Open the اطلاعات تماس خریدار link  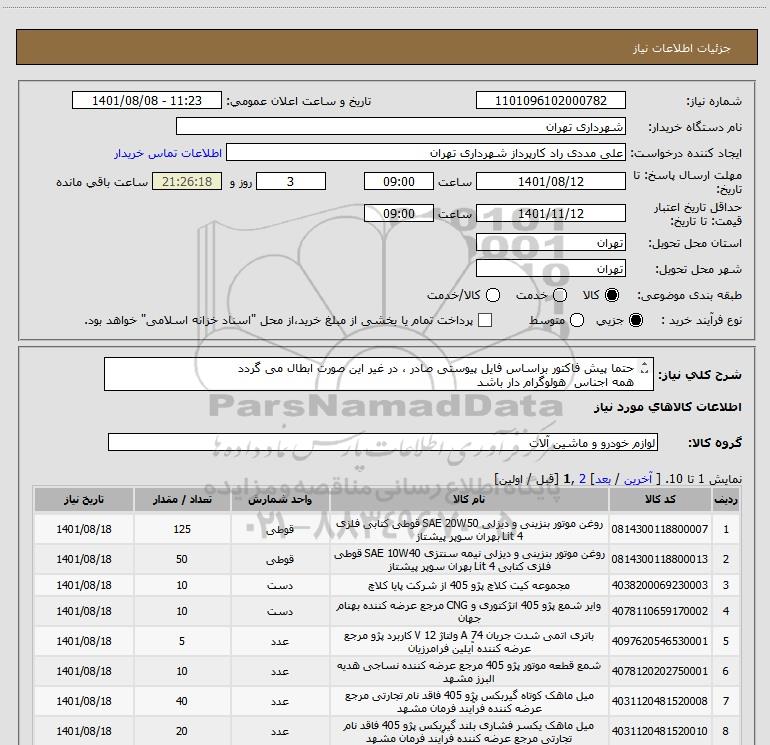(168, 153)
